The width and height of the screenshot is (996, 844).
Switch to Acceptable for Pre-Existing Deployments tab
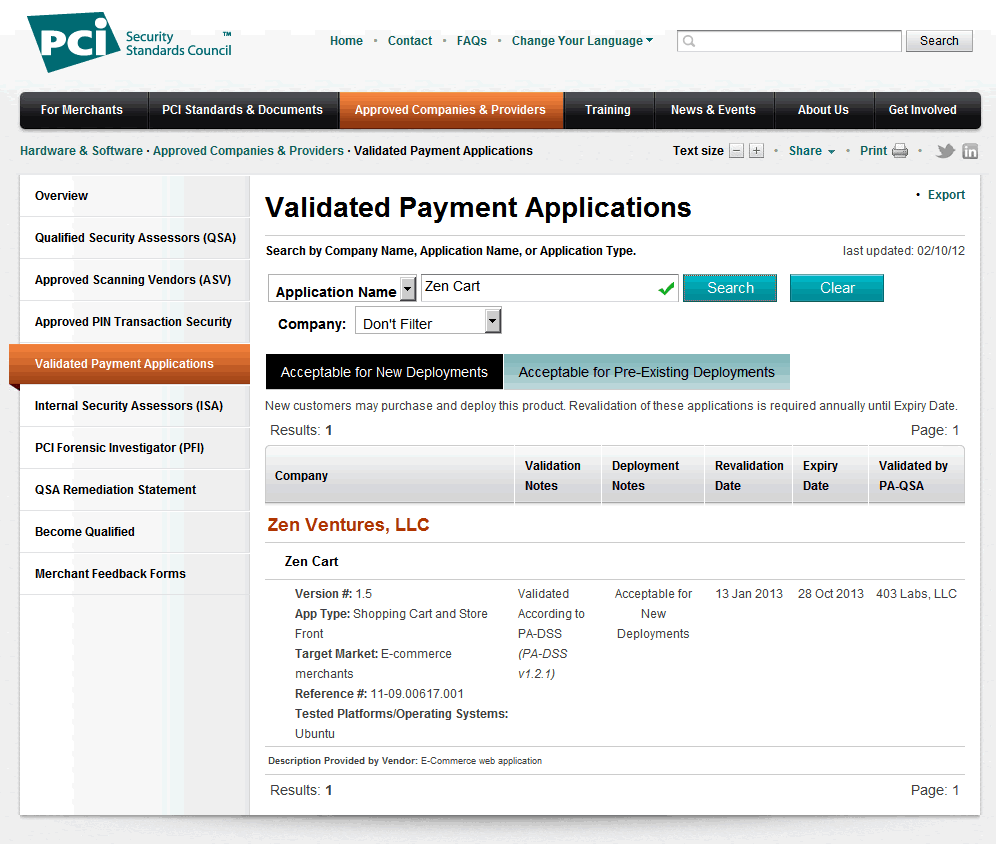coord(646,372)
